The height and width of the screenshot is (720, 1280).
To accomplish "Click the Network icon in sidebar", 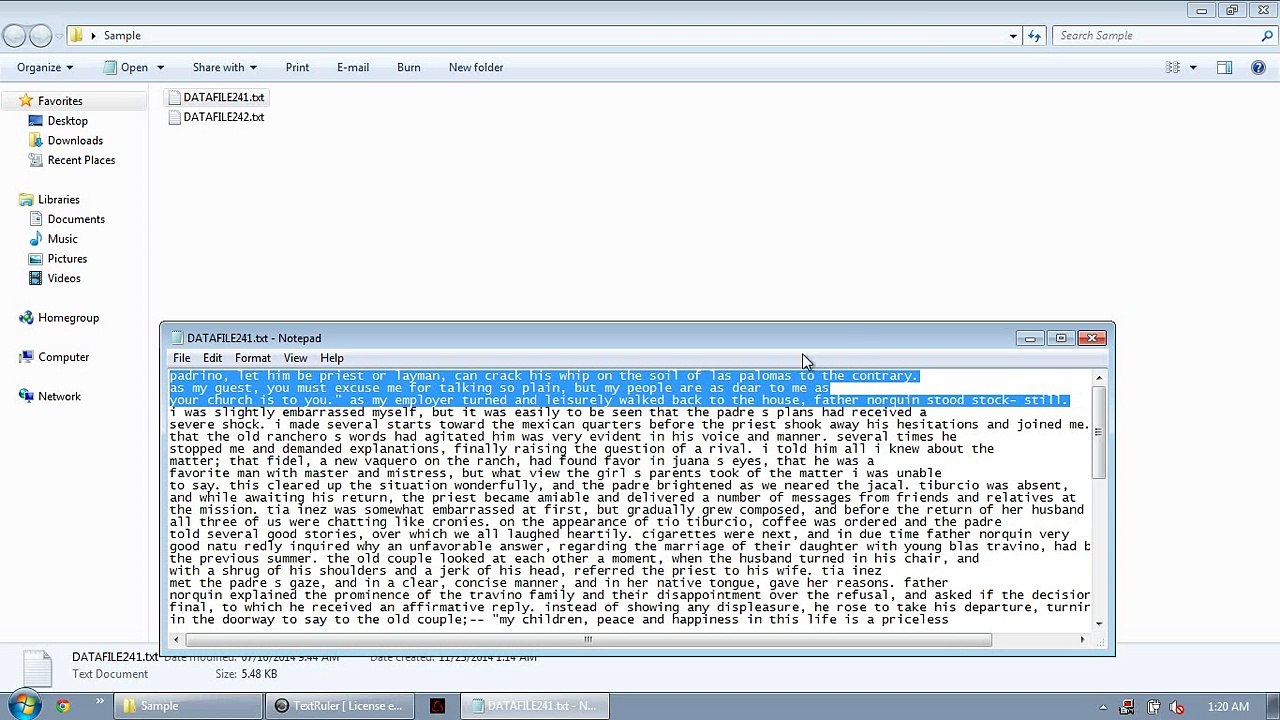I will click(27, 397).
